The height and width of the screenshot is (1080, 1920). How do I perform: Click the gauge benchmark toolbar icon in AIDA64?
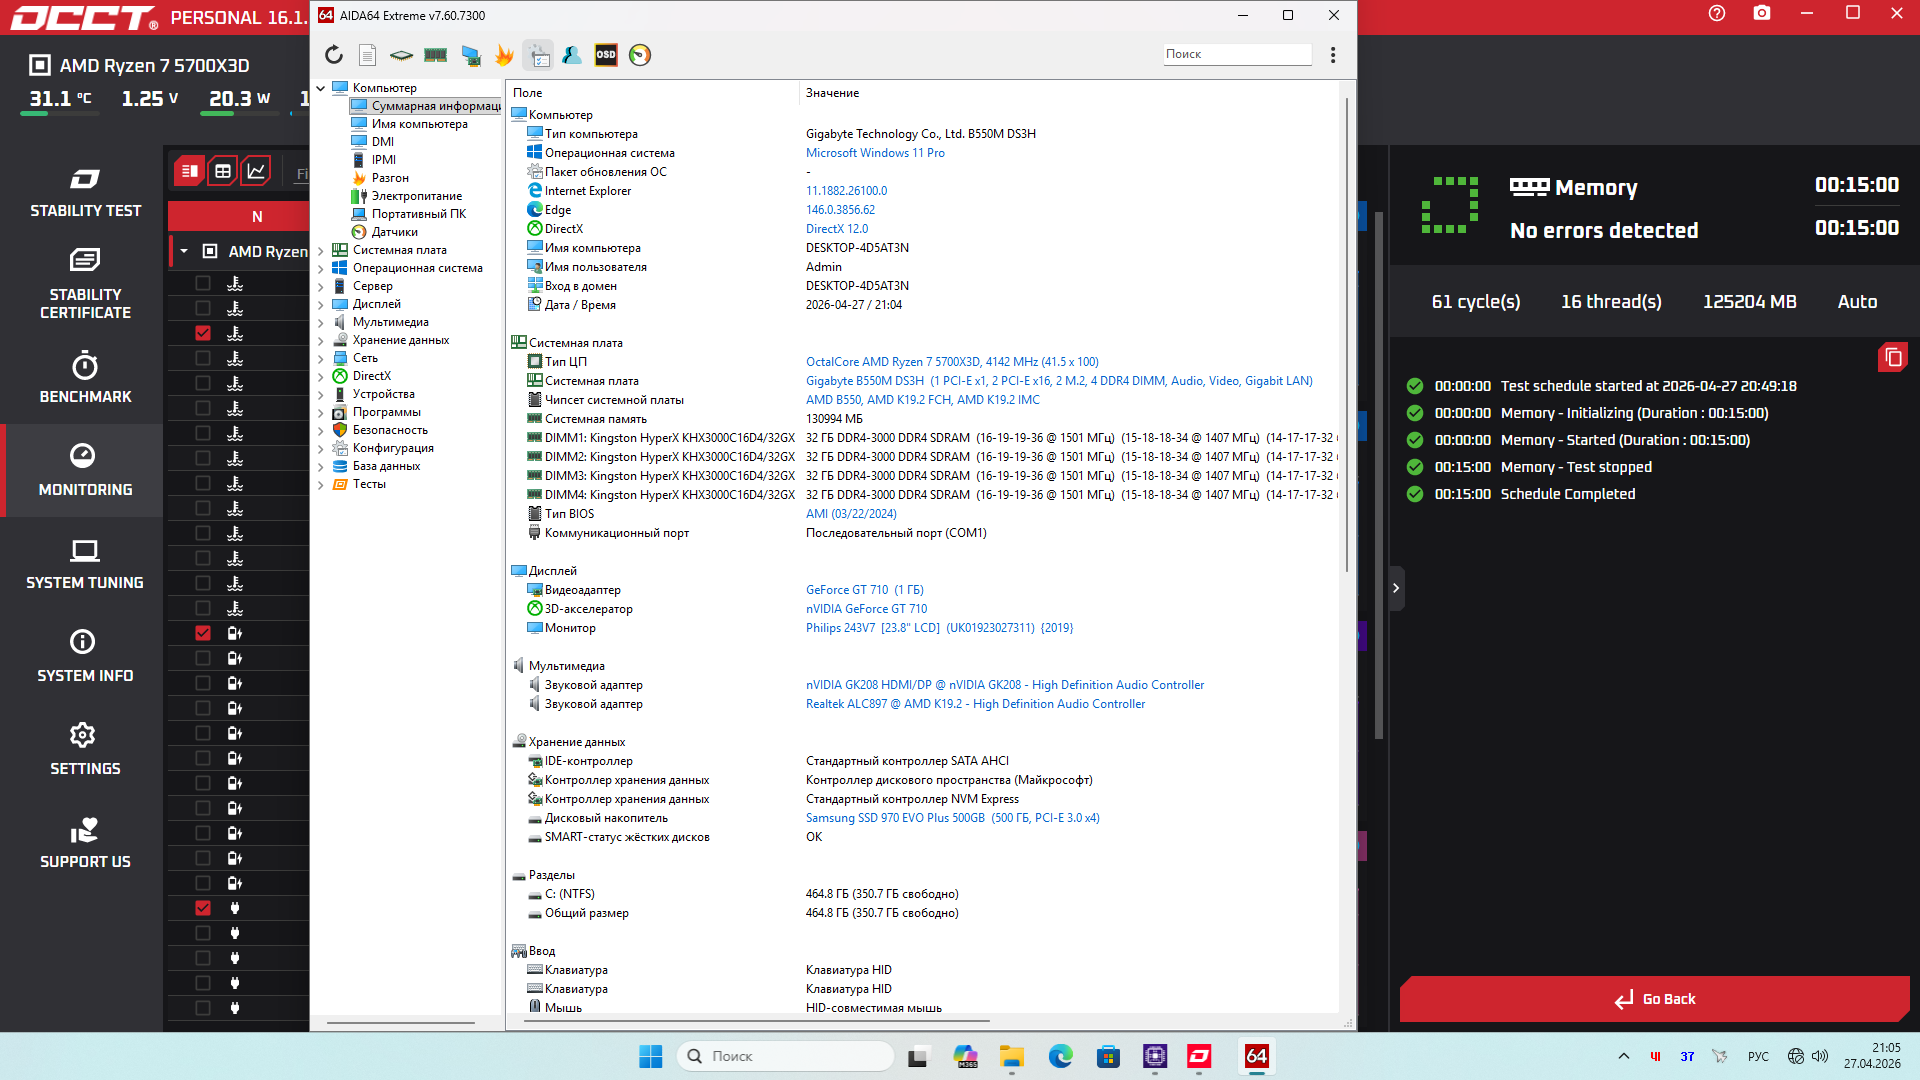[640, 55]
